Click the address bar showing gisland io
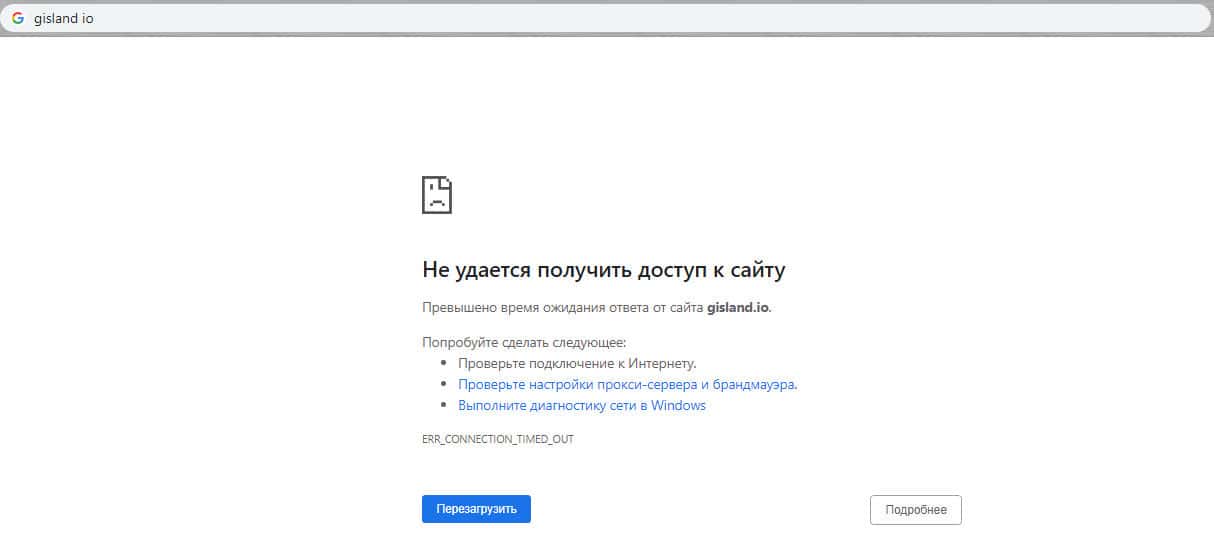 pos(606,18)
